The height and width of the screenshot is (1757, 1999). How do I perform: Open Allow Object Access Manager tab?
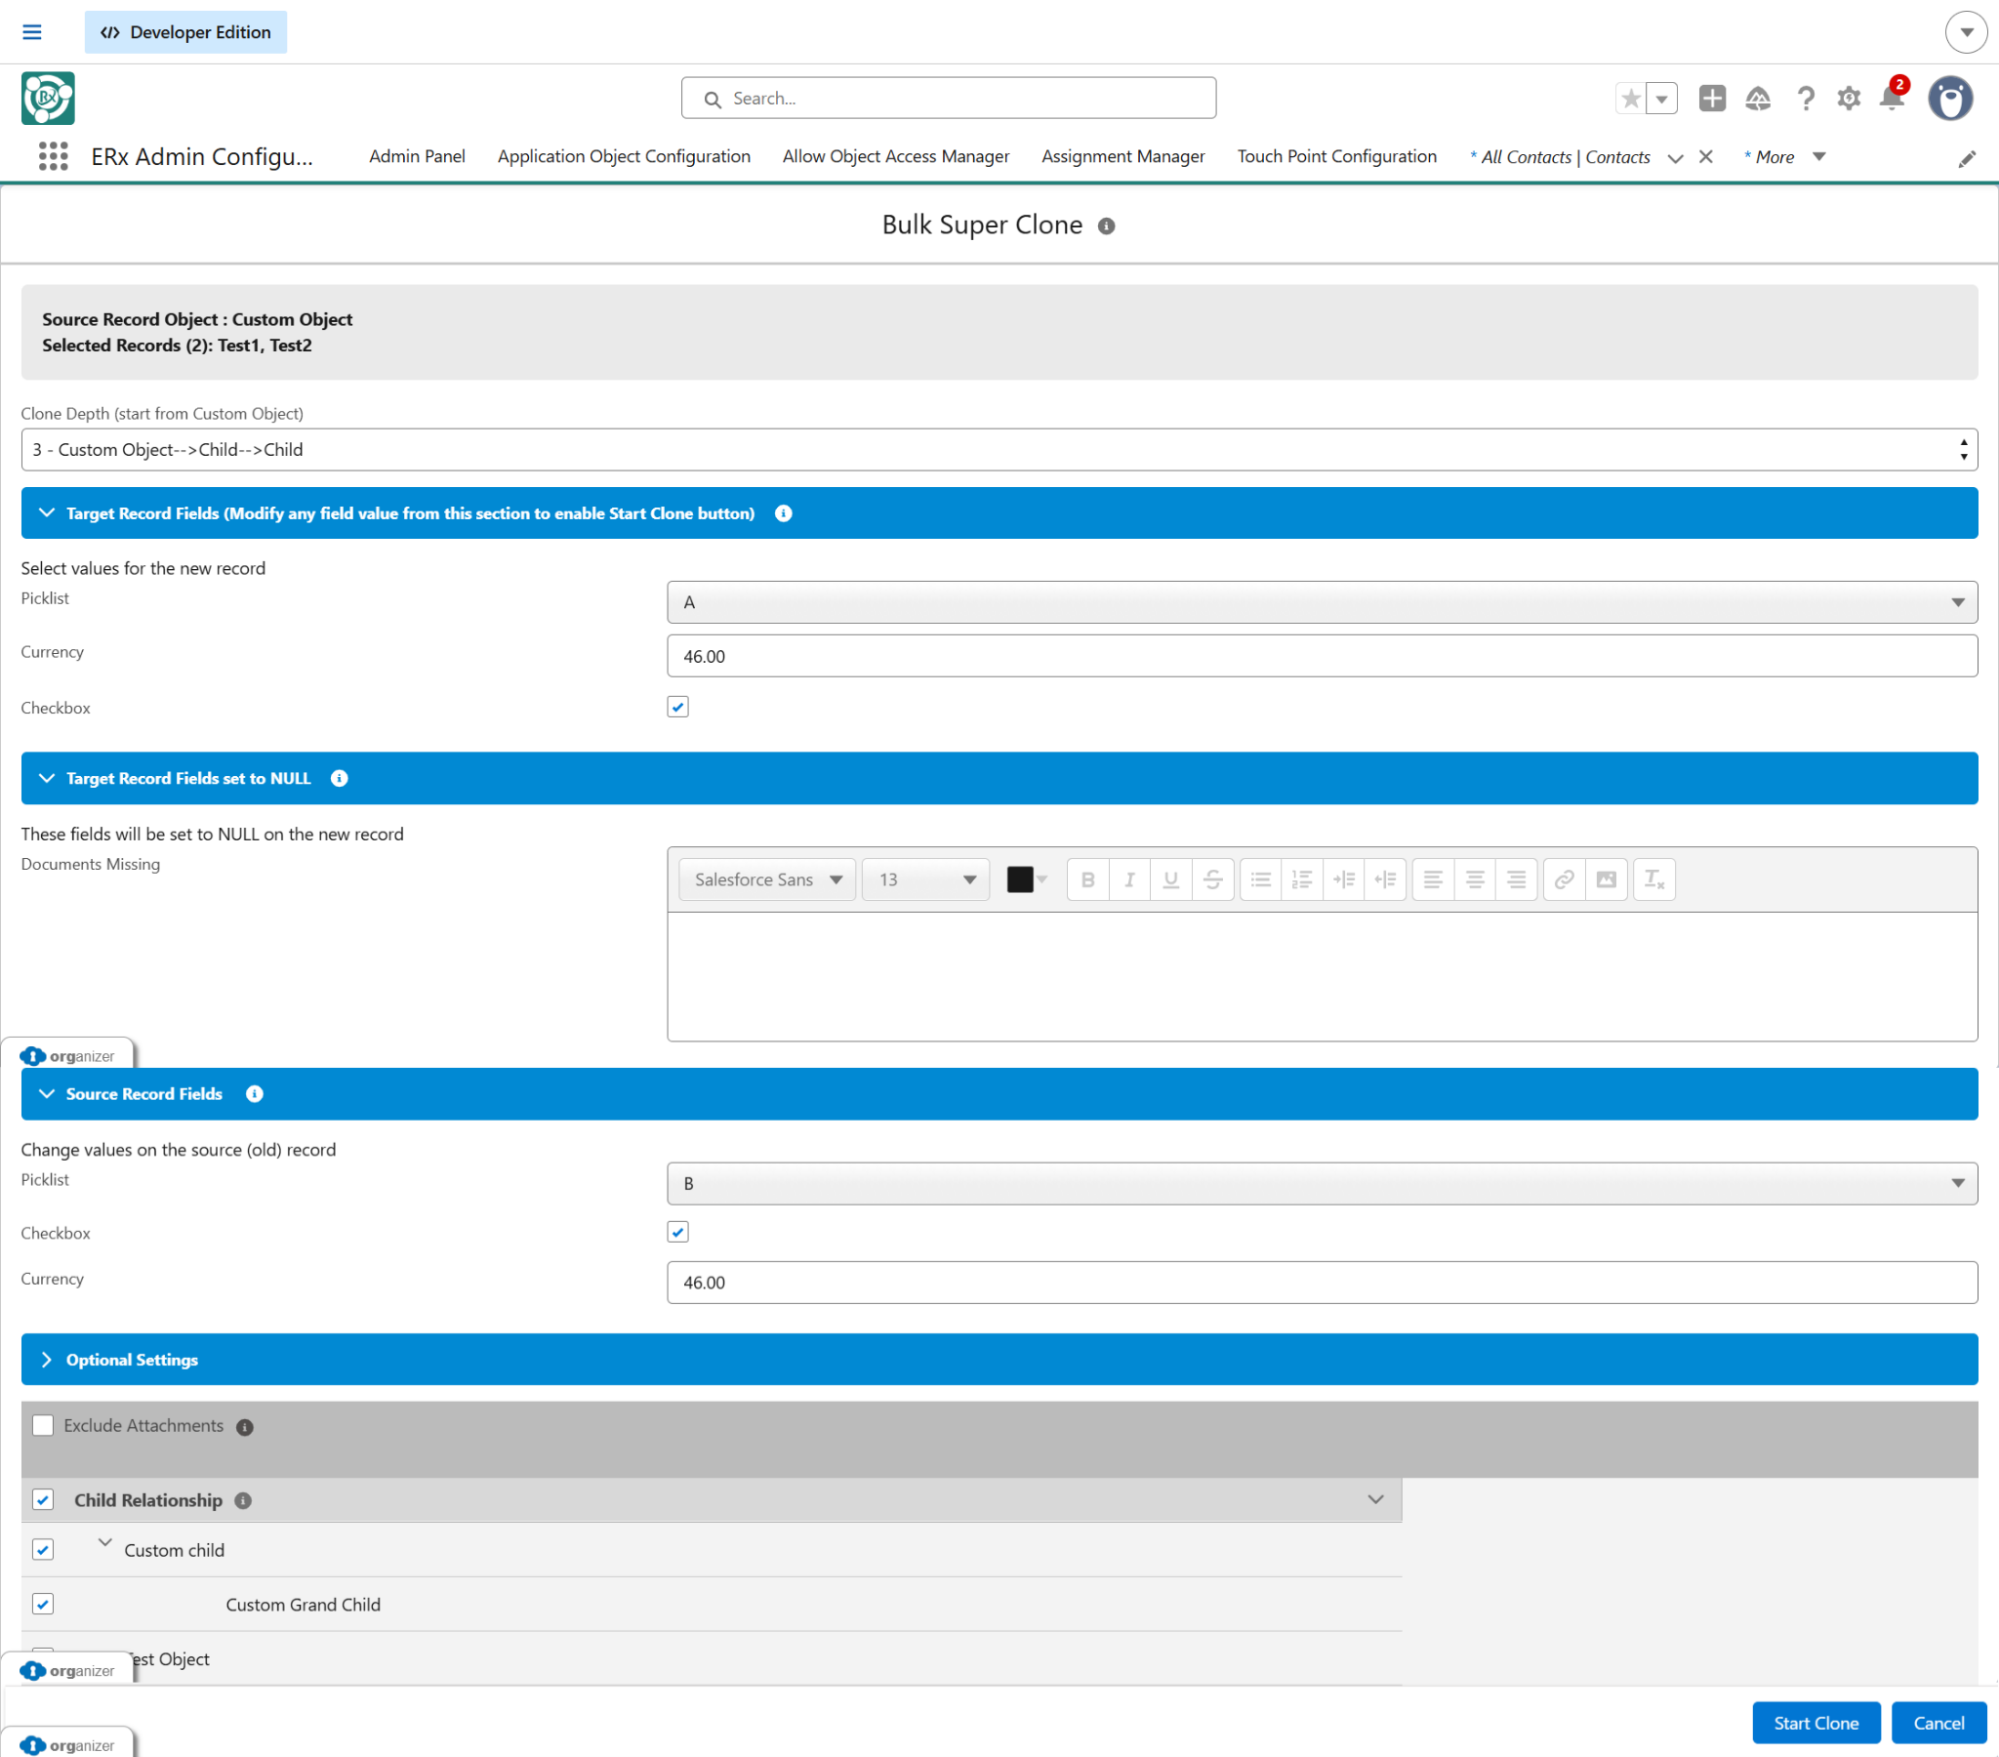[896, 156]
